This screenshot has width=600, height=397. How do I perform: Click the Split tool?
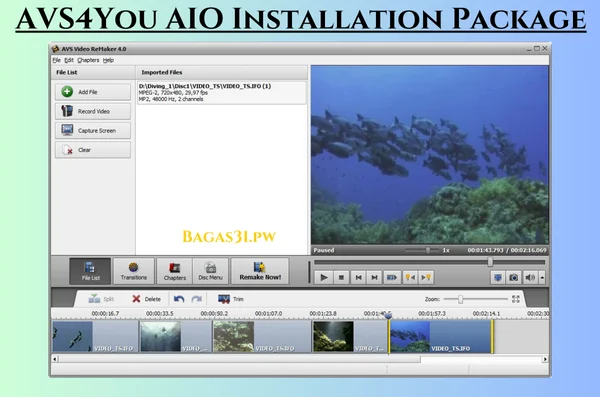click(101, 299)
